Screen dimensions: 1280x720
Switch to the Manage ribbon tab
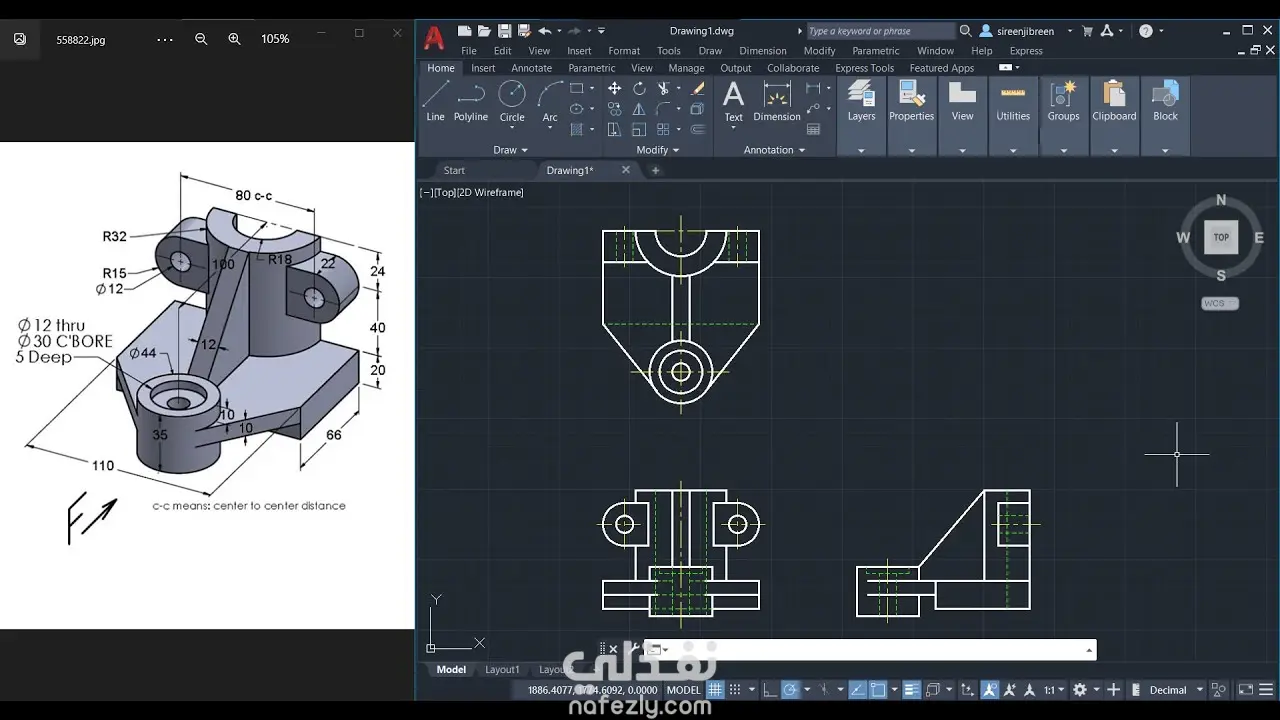point(687,68)
